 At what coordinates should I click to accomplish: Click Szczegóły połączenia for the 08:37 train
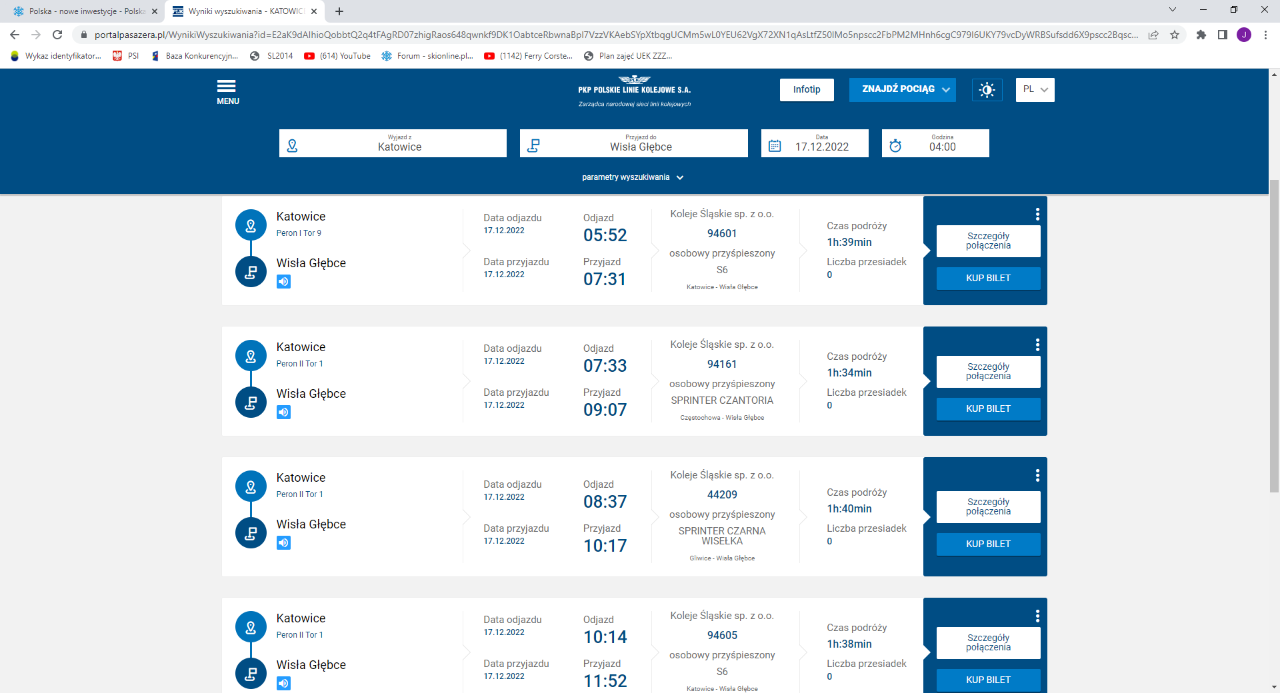coord(988,507)
